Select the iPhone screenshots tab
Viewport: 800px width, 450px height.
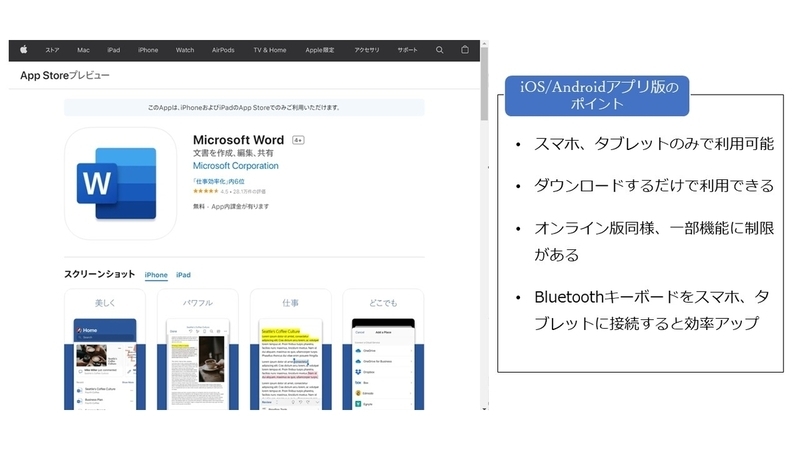point(156,274)
